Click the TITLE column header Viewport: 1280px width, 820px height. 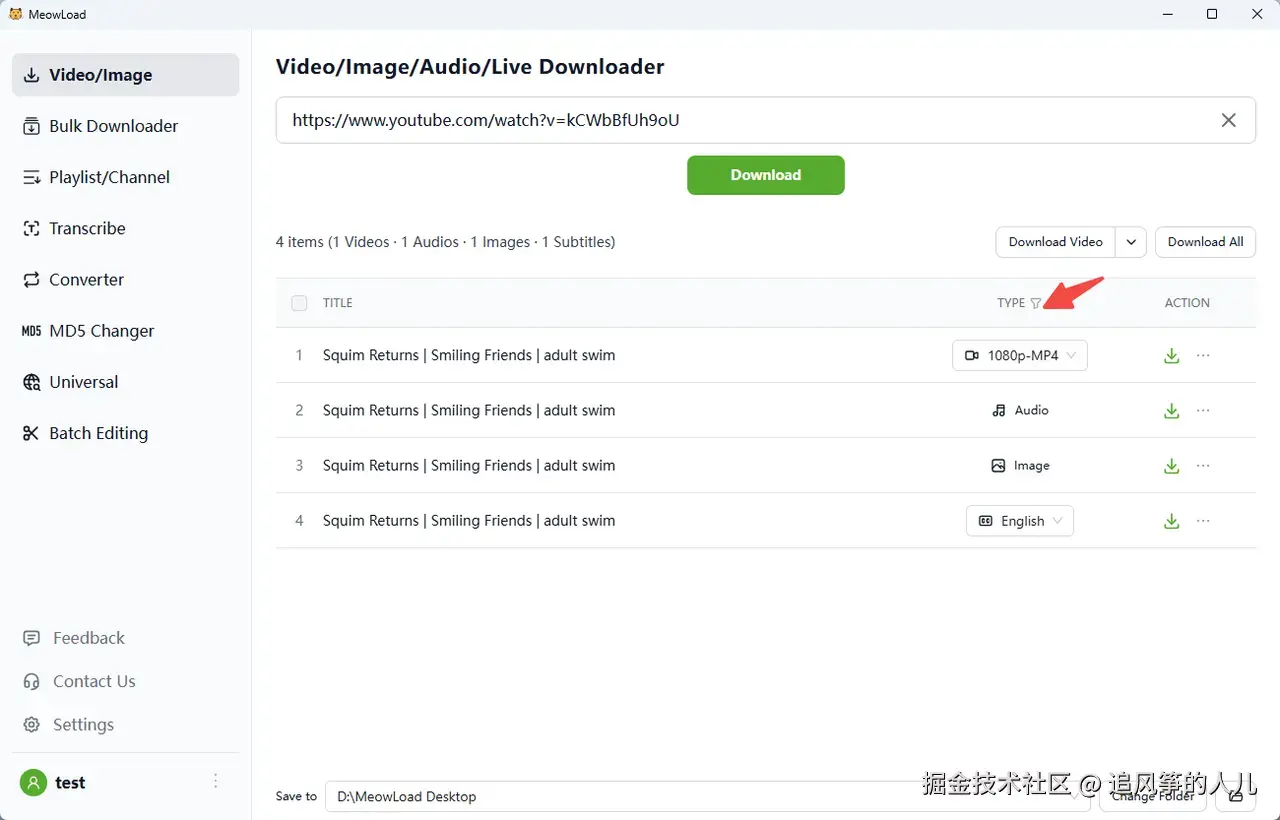338,303
